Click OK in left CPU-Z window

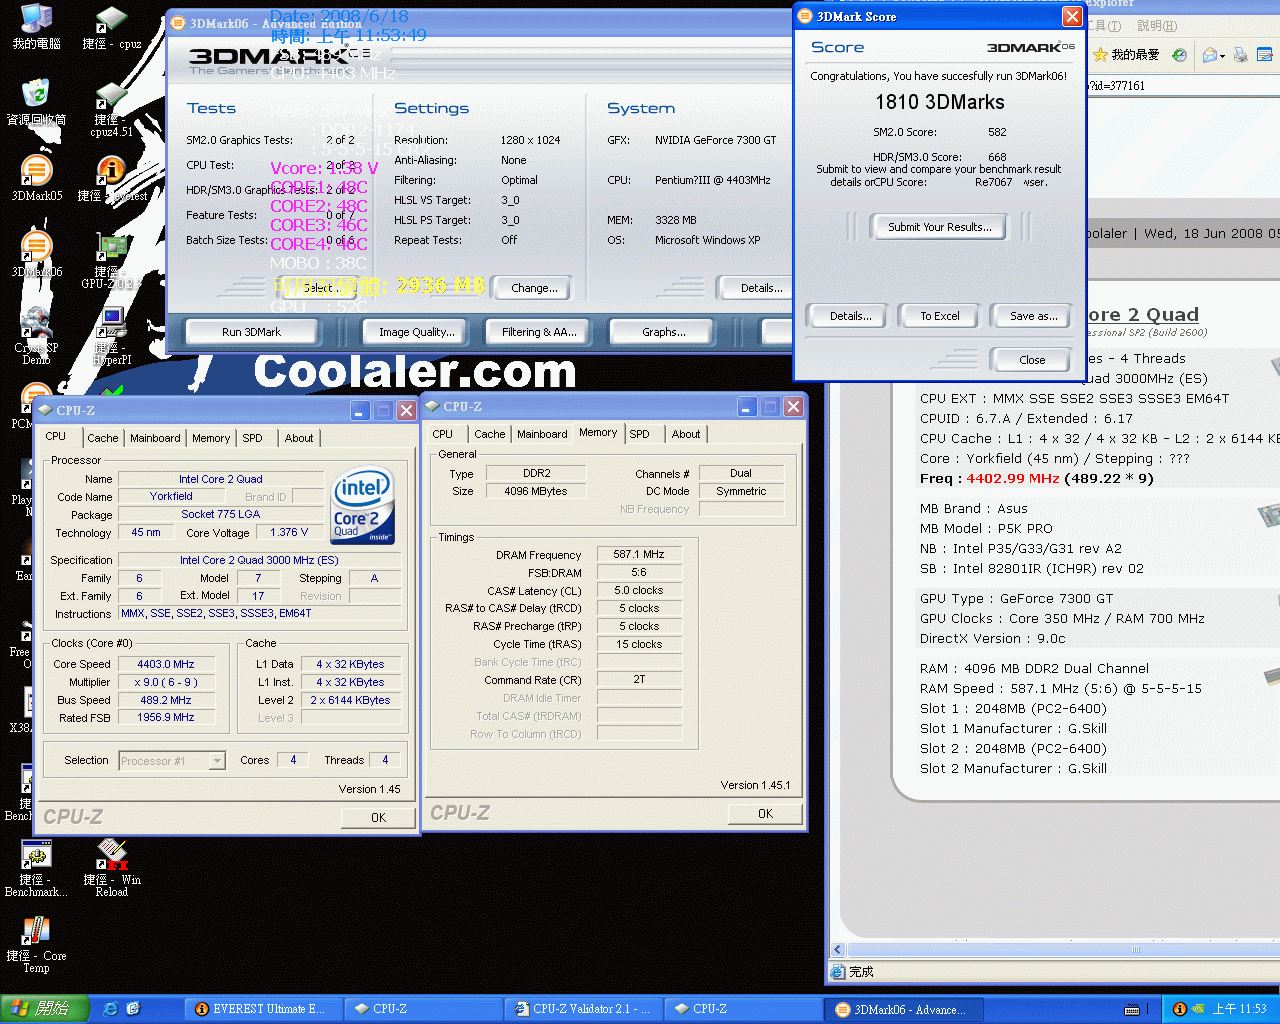pos(378,817)
